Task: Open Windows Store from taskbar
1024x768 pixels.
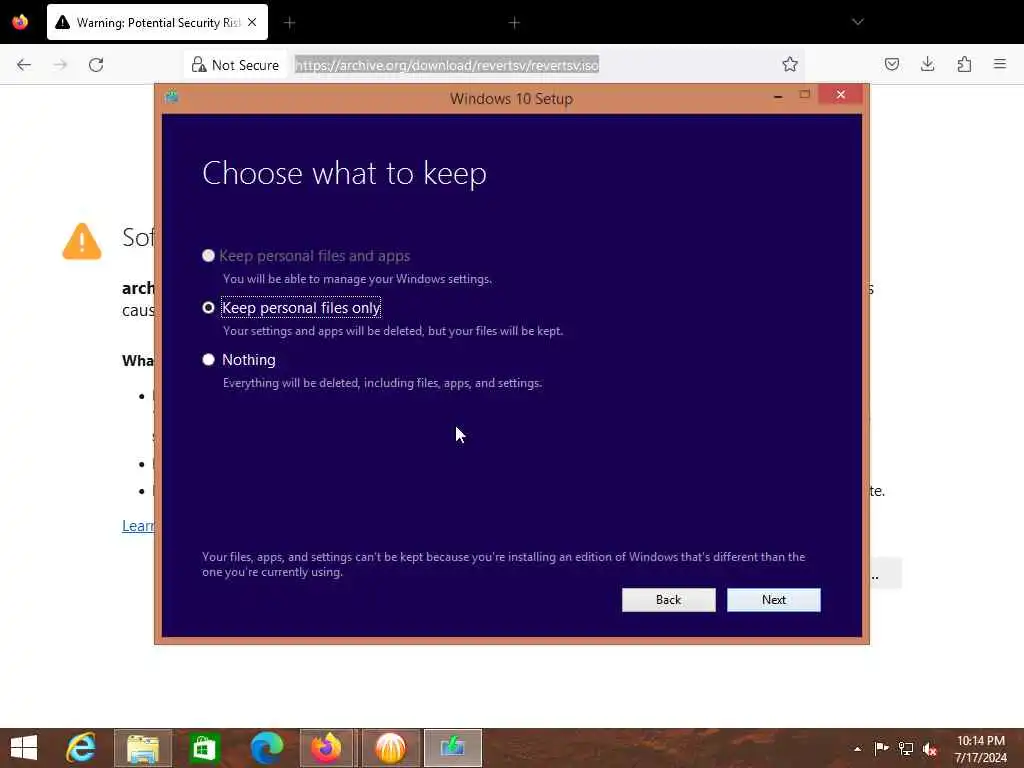Action: coord(204,748)
